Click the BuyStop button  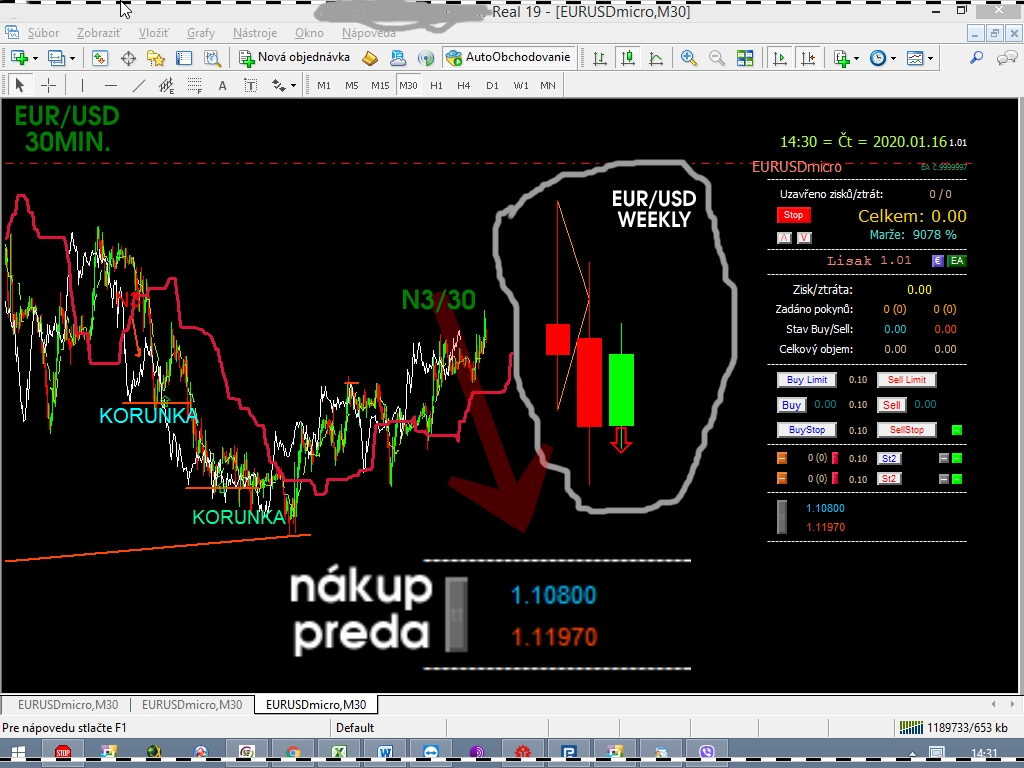tap(807, 430)
